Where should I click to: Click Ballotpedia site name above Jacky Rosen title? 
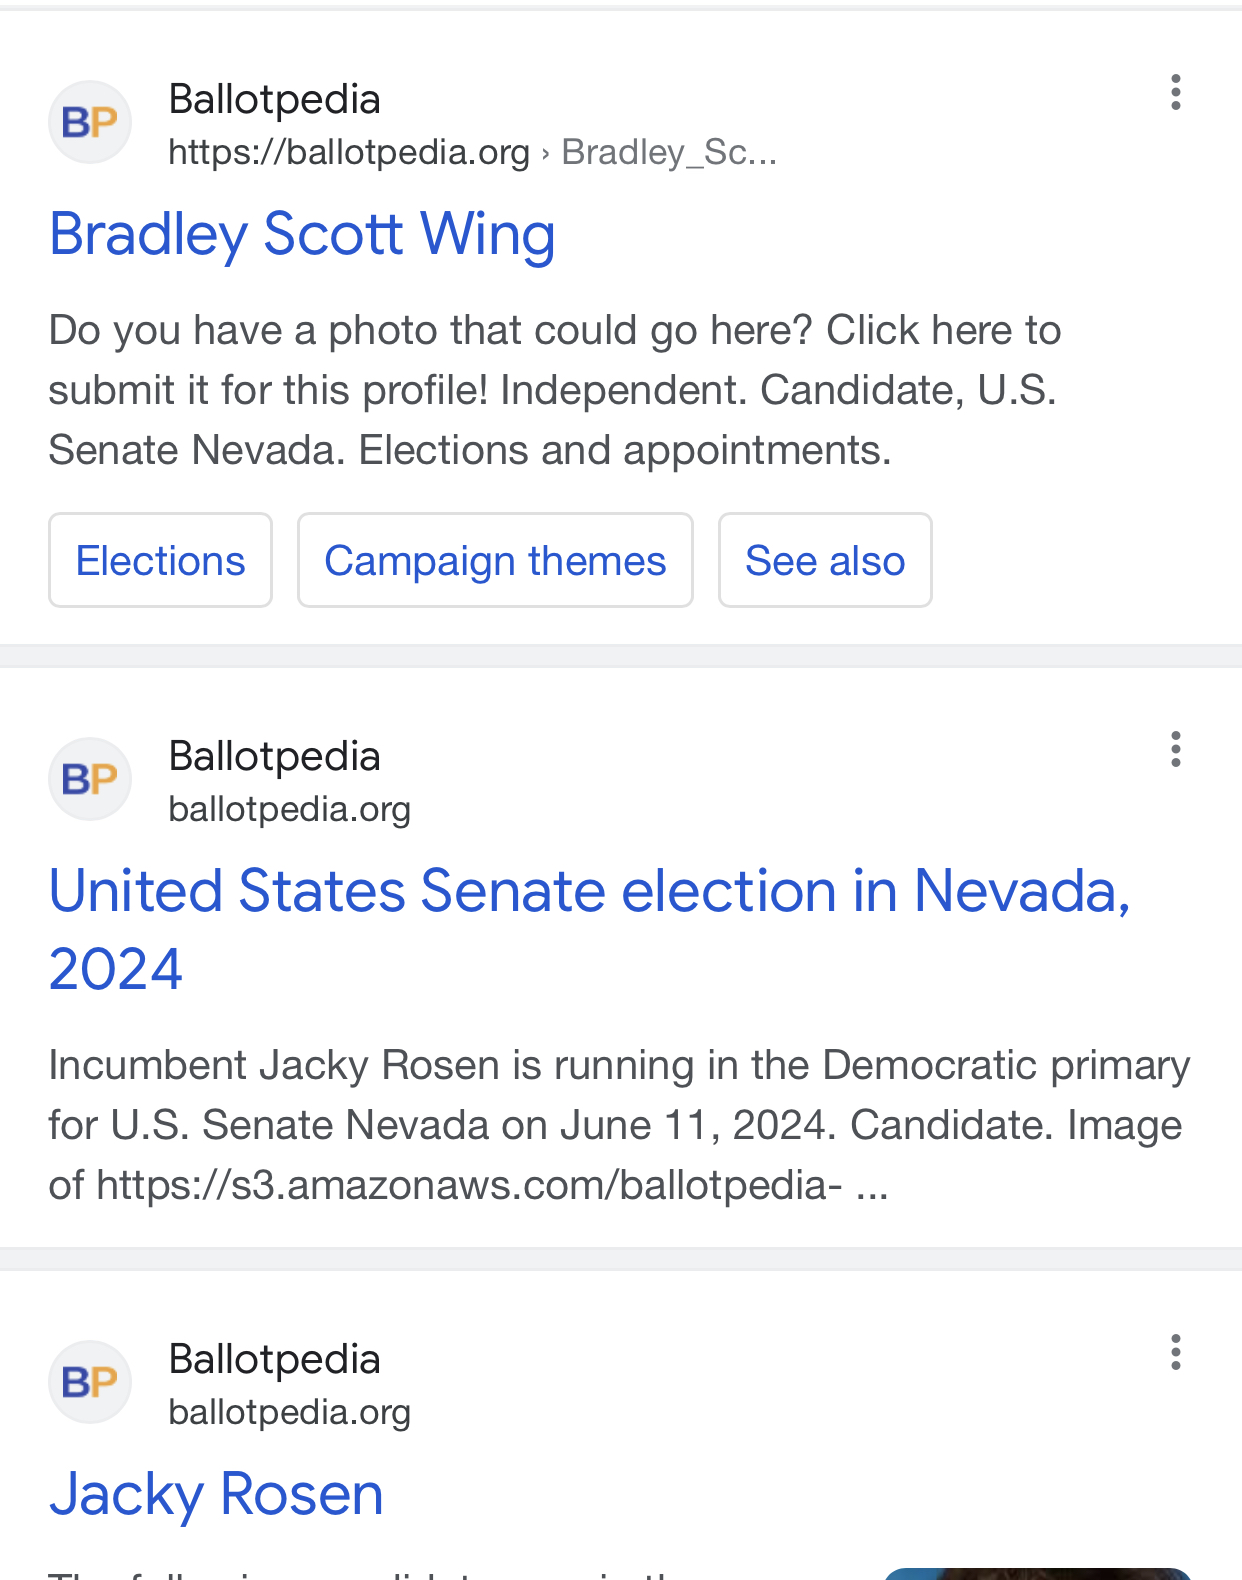pyautogui.click(x=274, y=1359)
